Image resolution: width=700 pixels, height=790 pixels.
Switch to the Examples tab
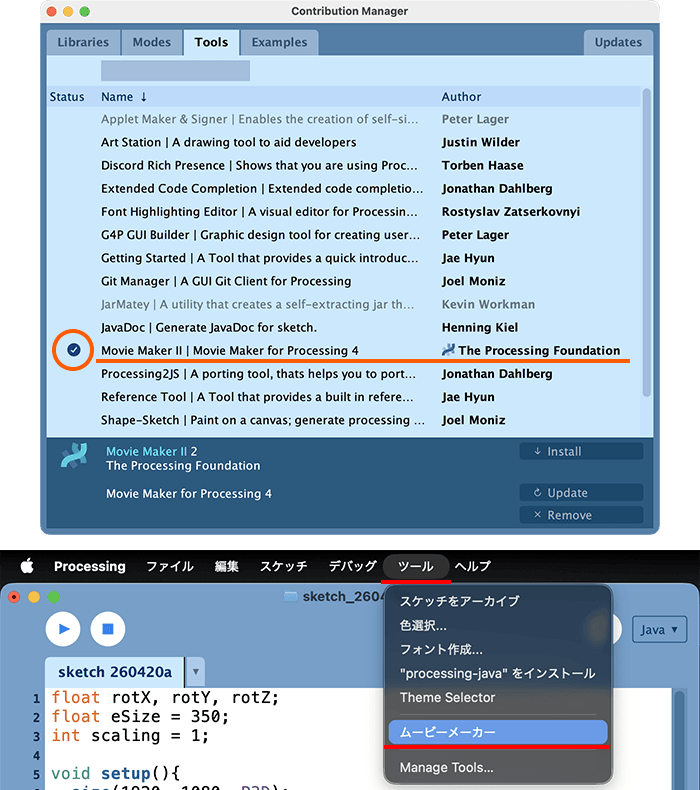coord(279,42)
